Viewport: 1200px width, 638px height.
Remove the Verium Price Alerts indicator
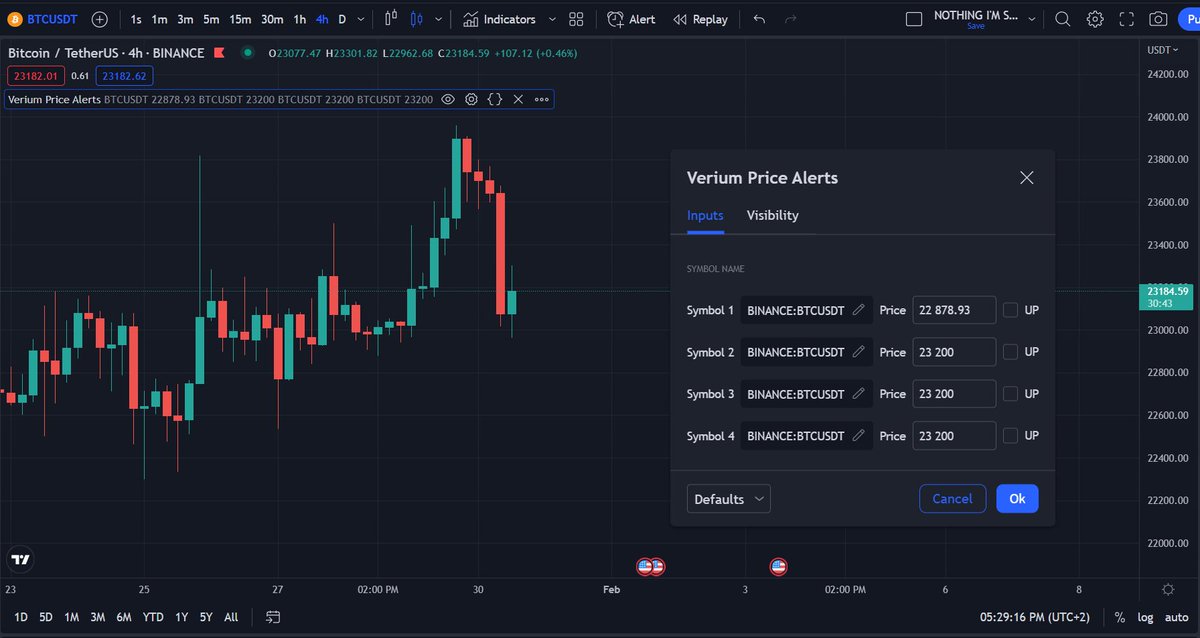(518, 99)
